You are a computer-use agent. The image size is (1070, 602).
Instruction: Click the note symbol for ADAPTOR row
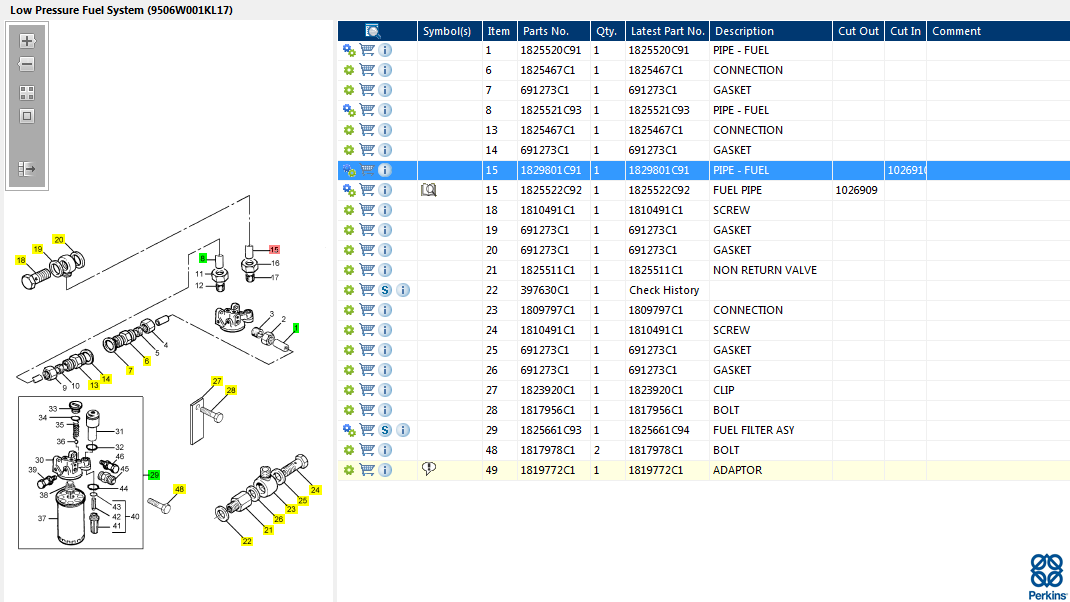click(429, 469)
